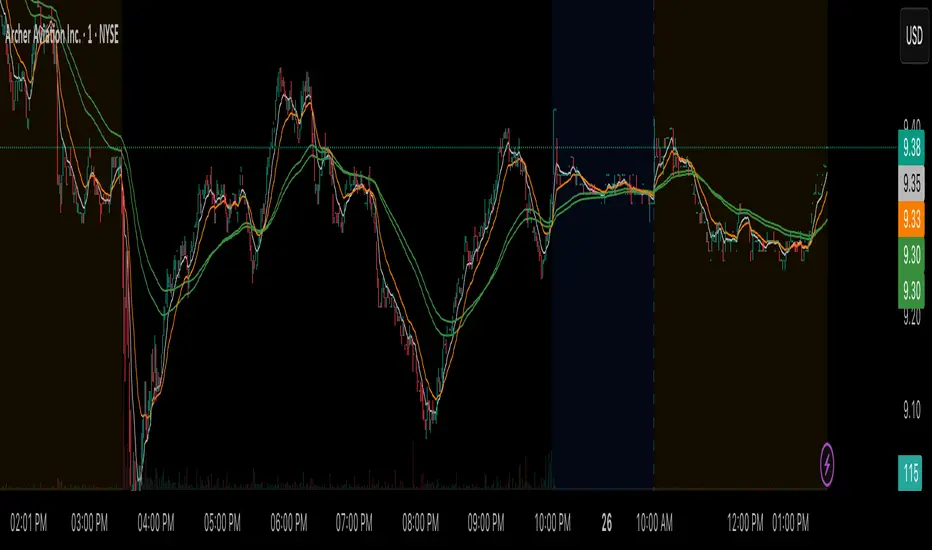Select the 9.30 label directly below 9.33
Viewport: 932px width, 550px height.
[911, 255]
